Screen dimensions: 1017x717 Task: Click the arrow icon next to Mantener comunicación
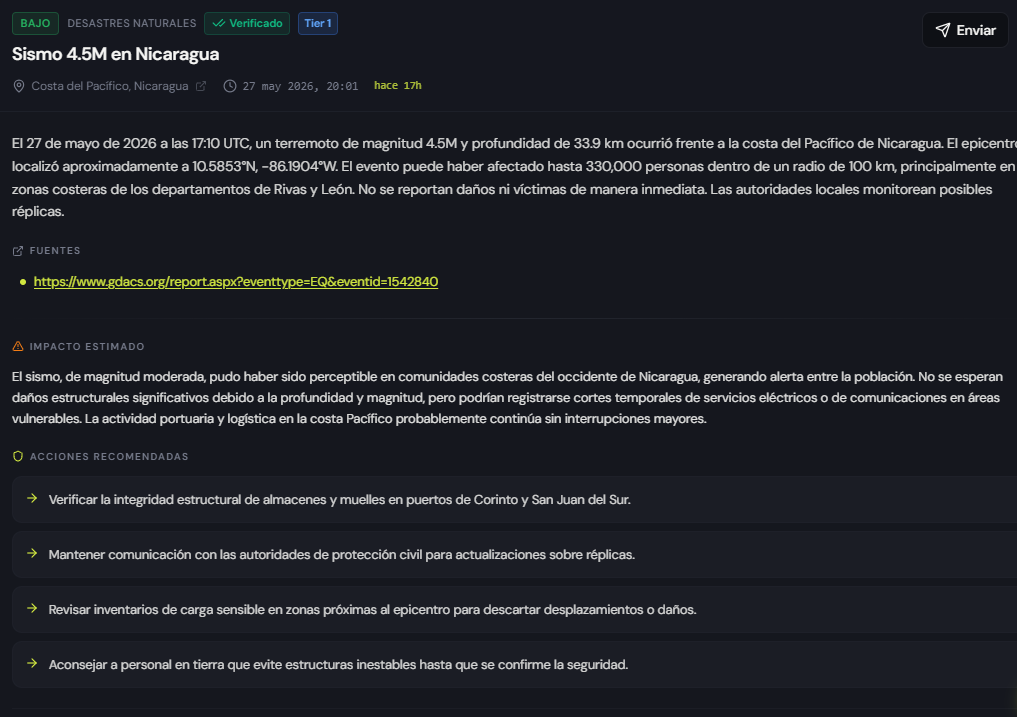point(32,553)
